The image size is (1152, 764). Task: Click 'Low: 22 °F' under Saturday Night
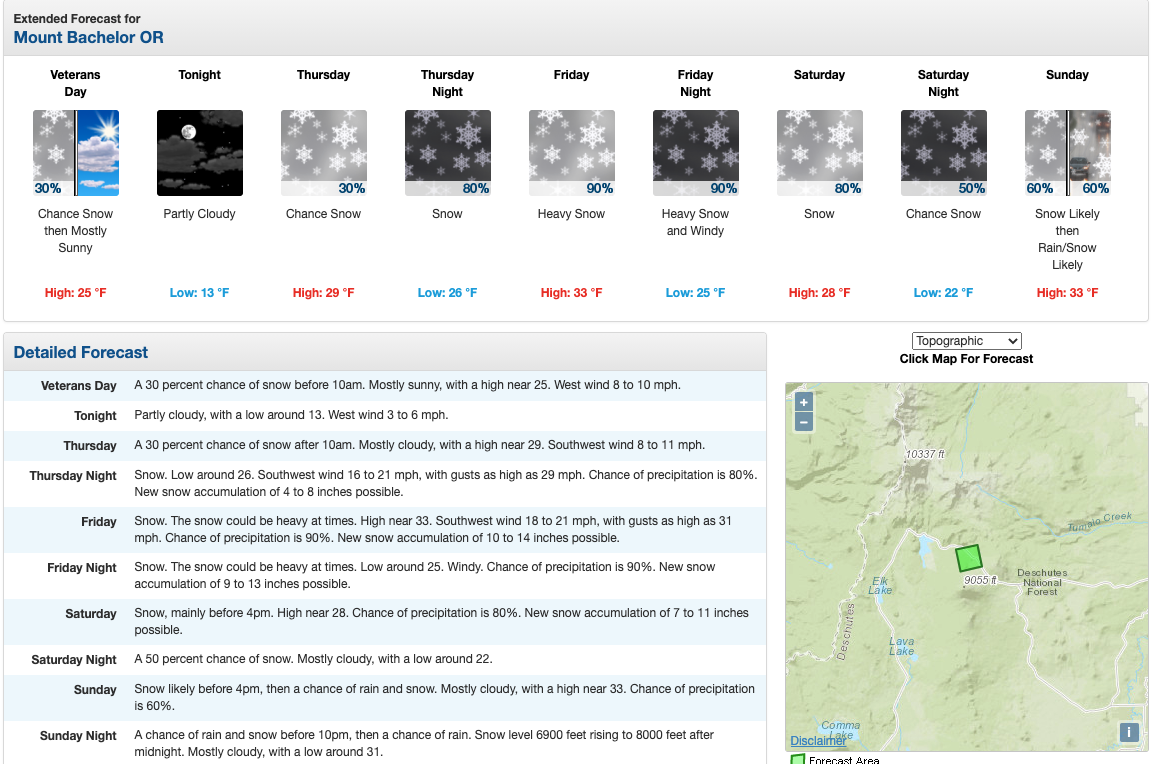point(943,292)
